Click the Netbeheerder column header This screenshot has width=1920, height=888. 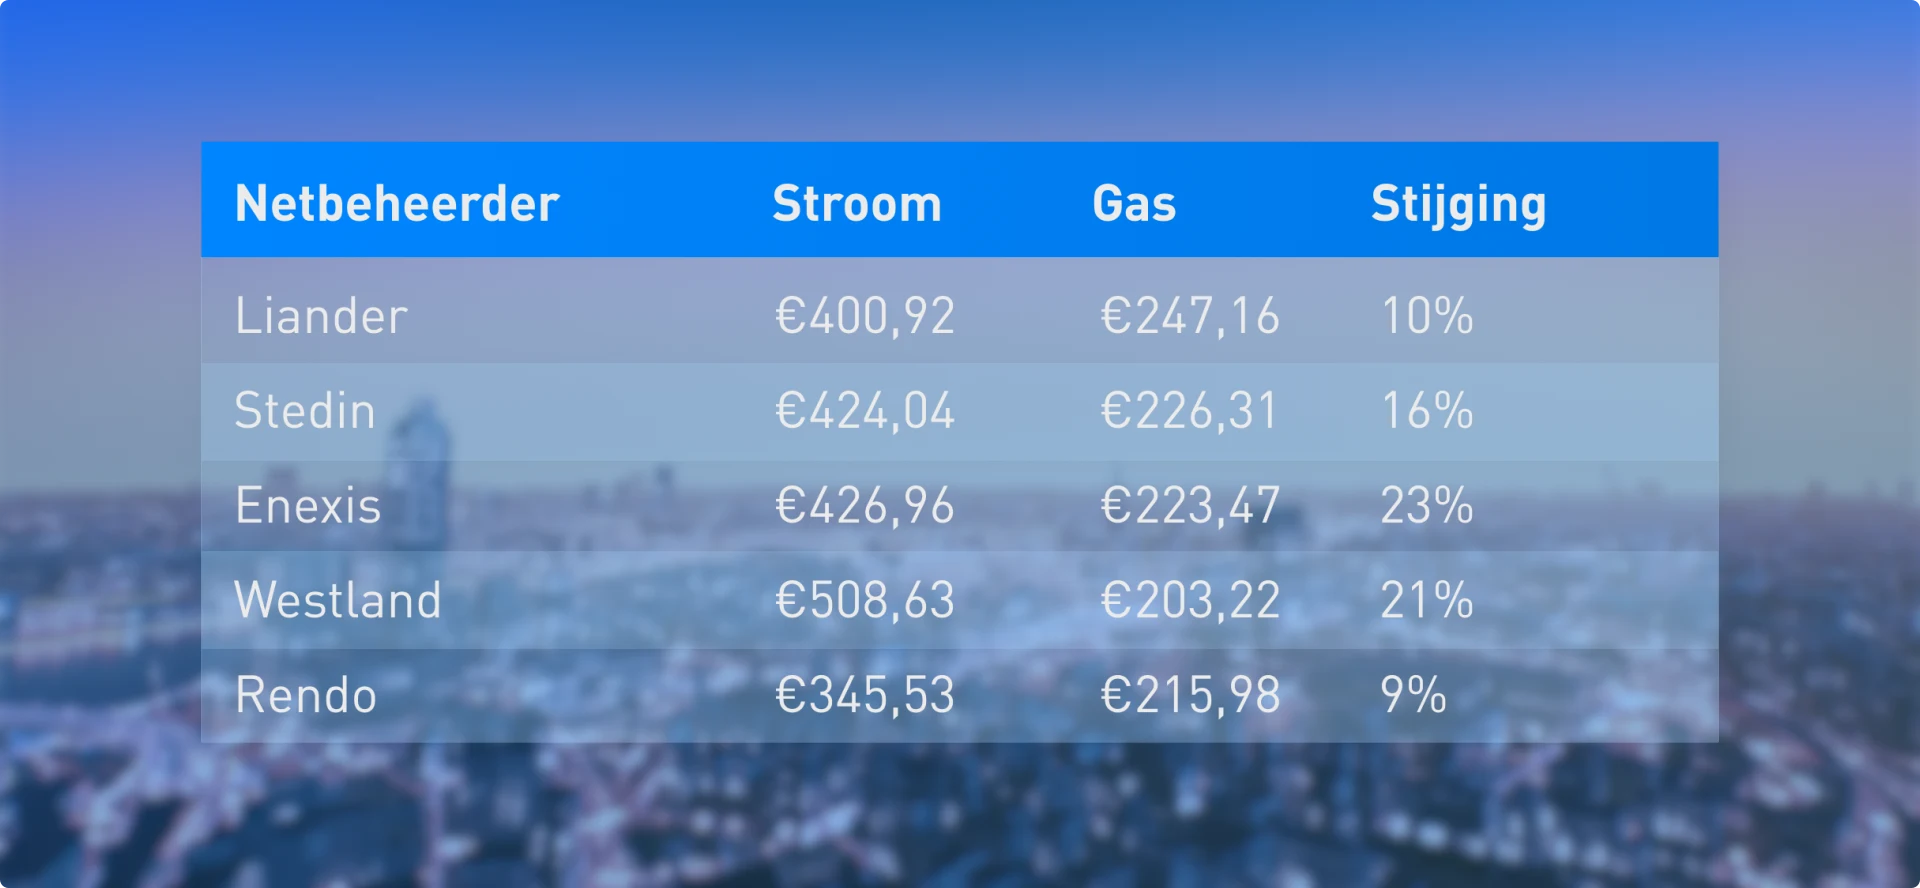pos(397,204)
